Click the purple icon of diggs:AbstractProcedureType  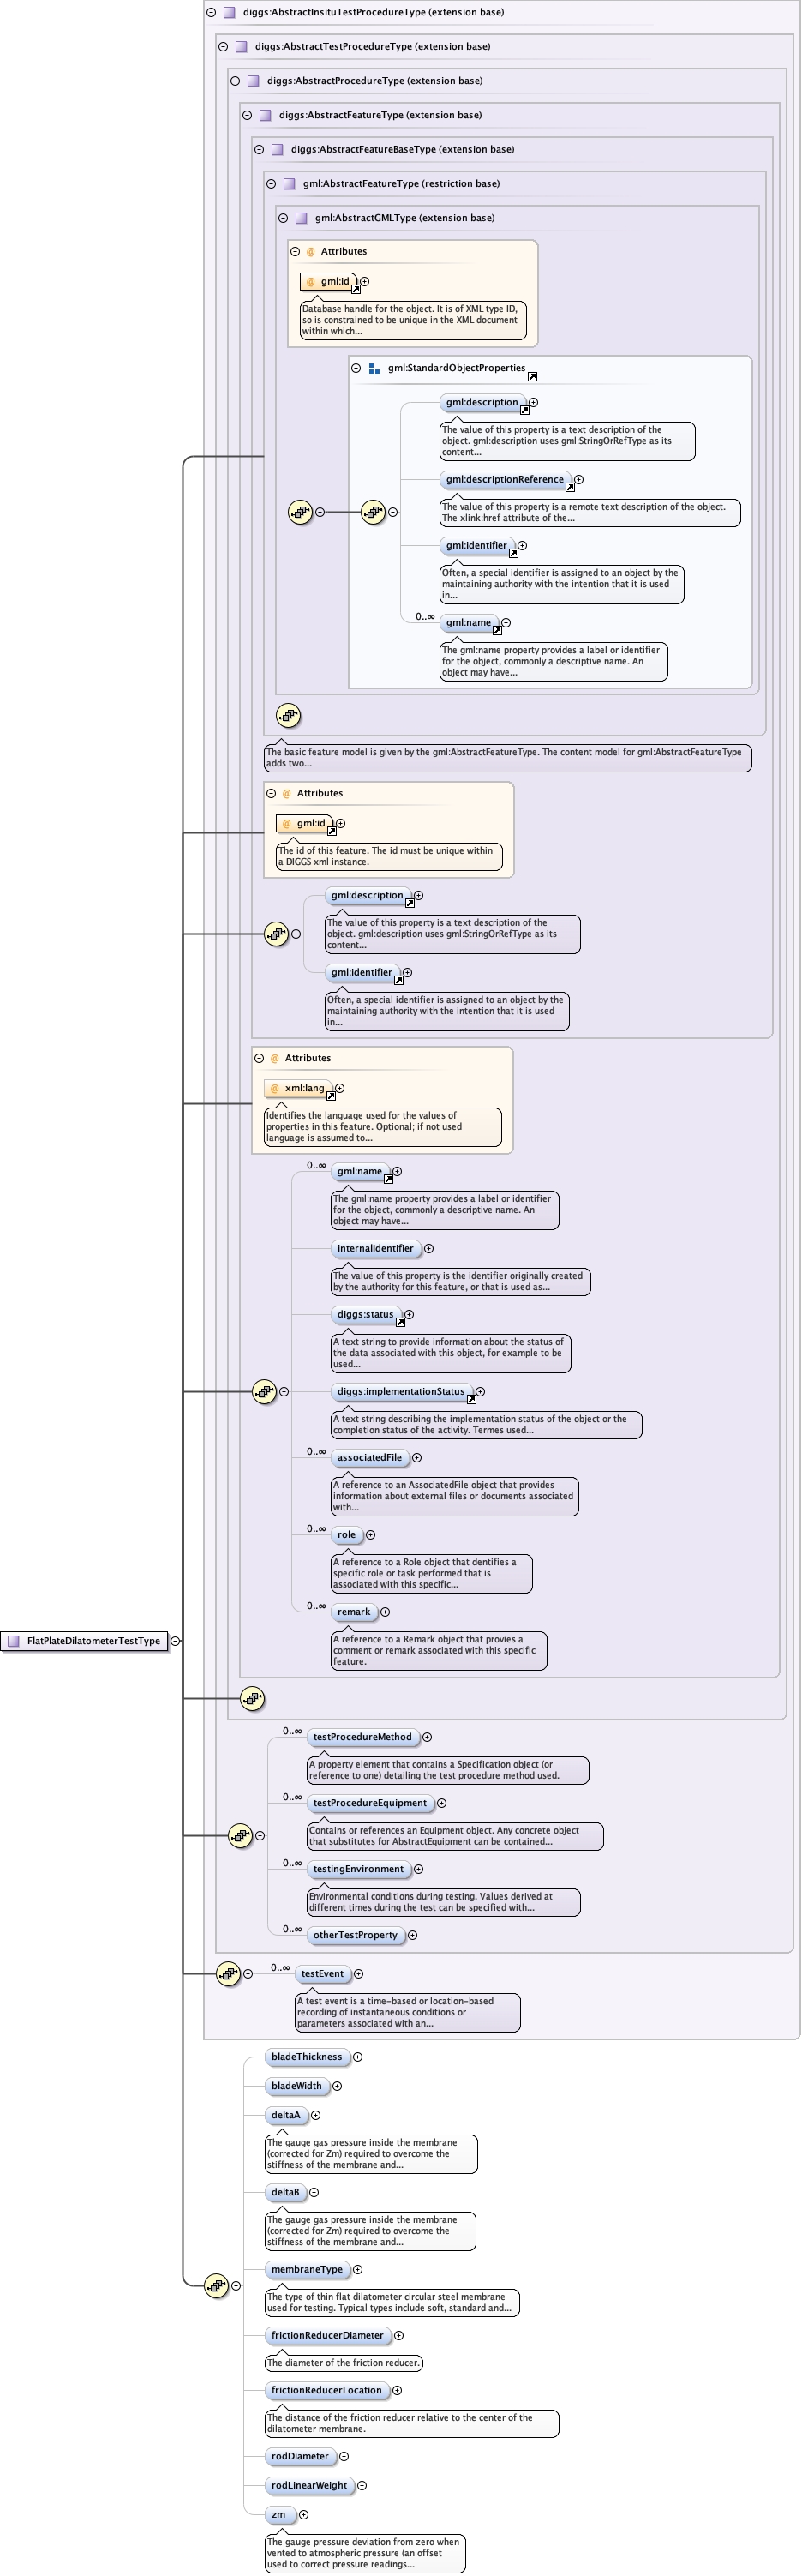coord(253,81)
